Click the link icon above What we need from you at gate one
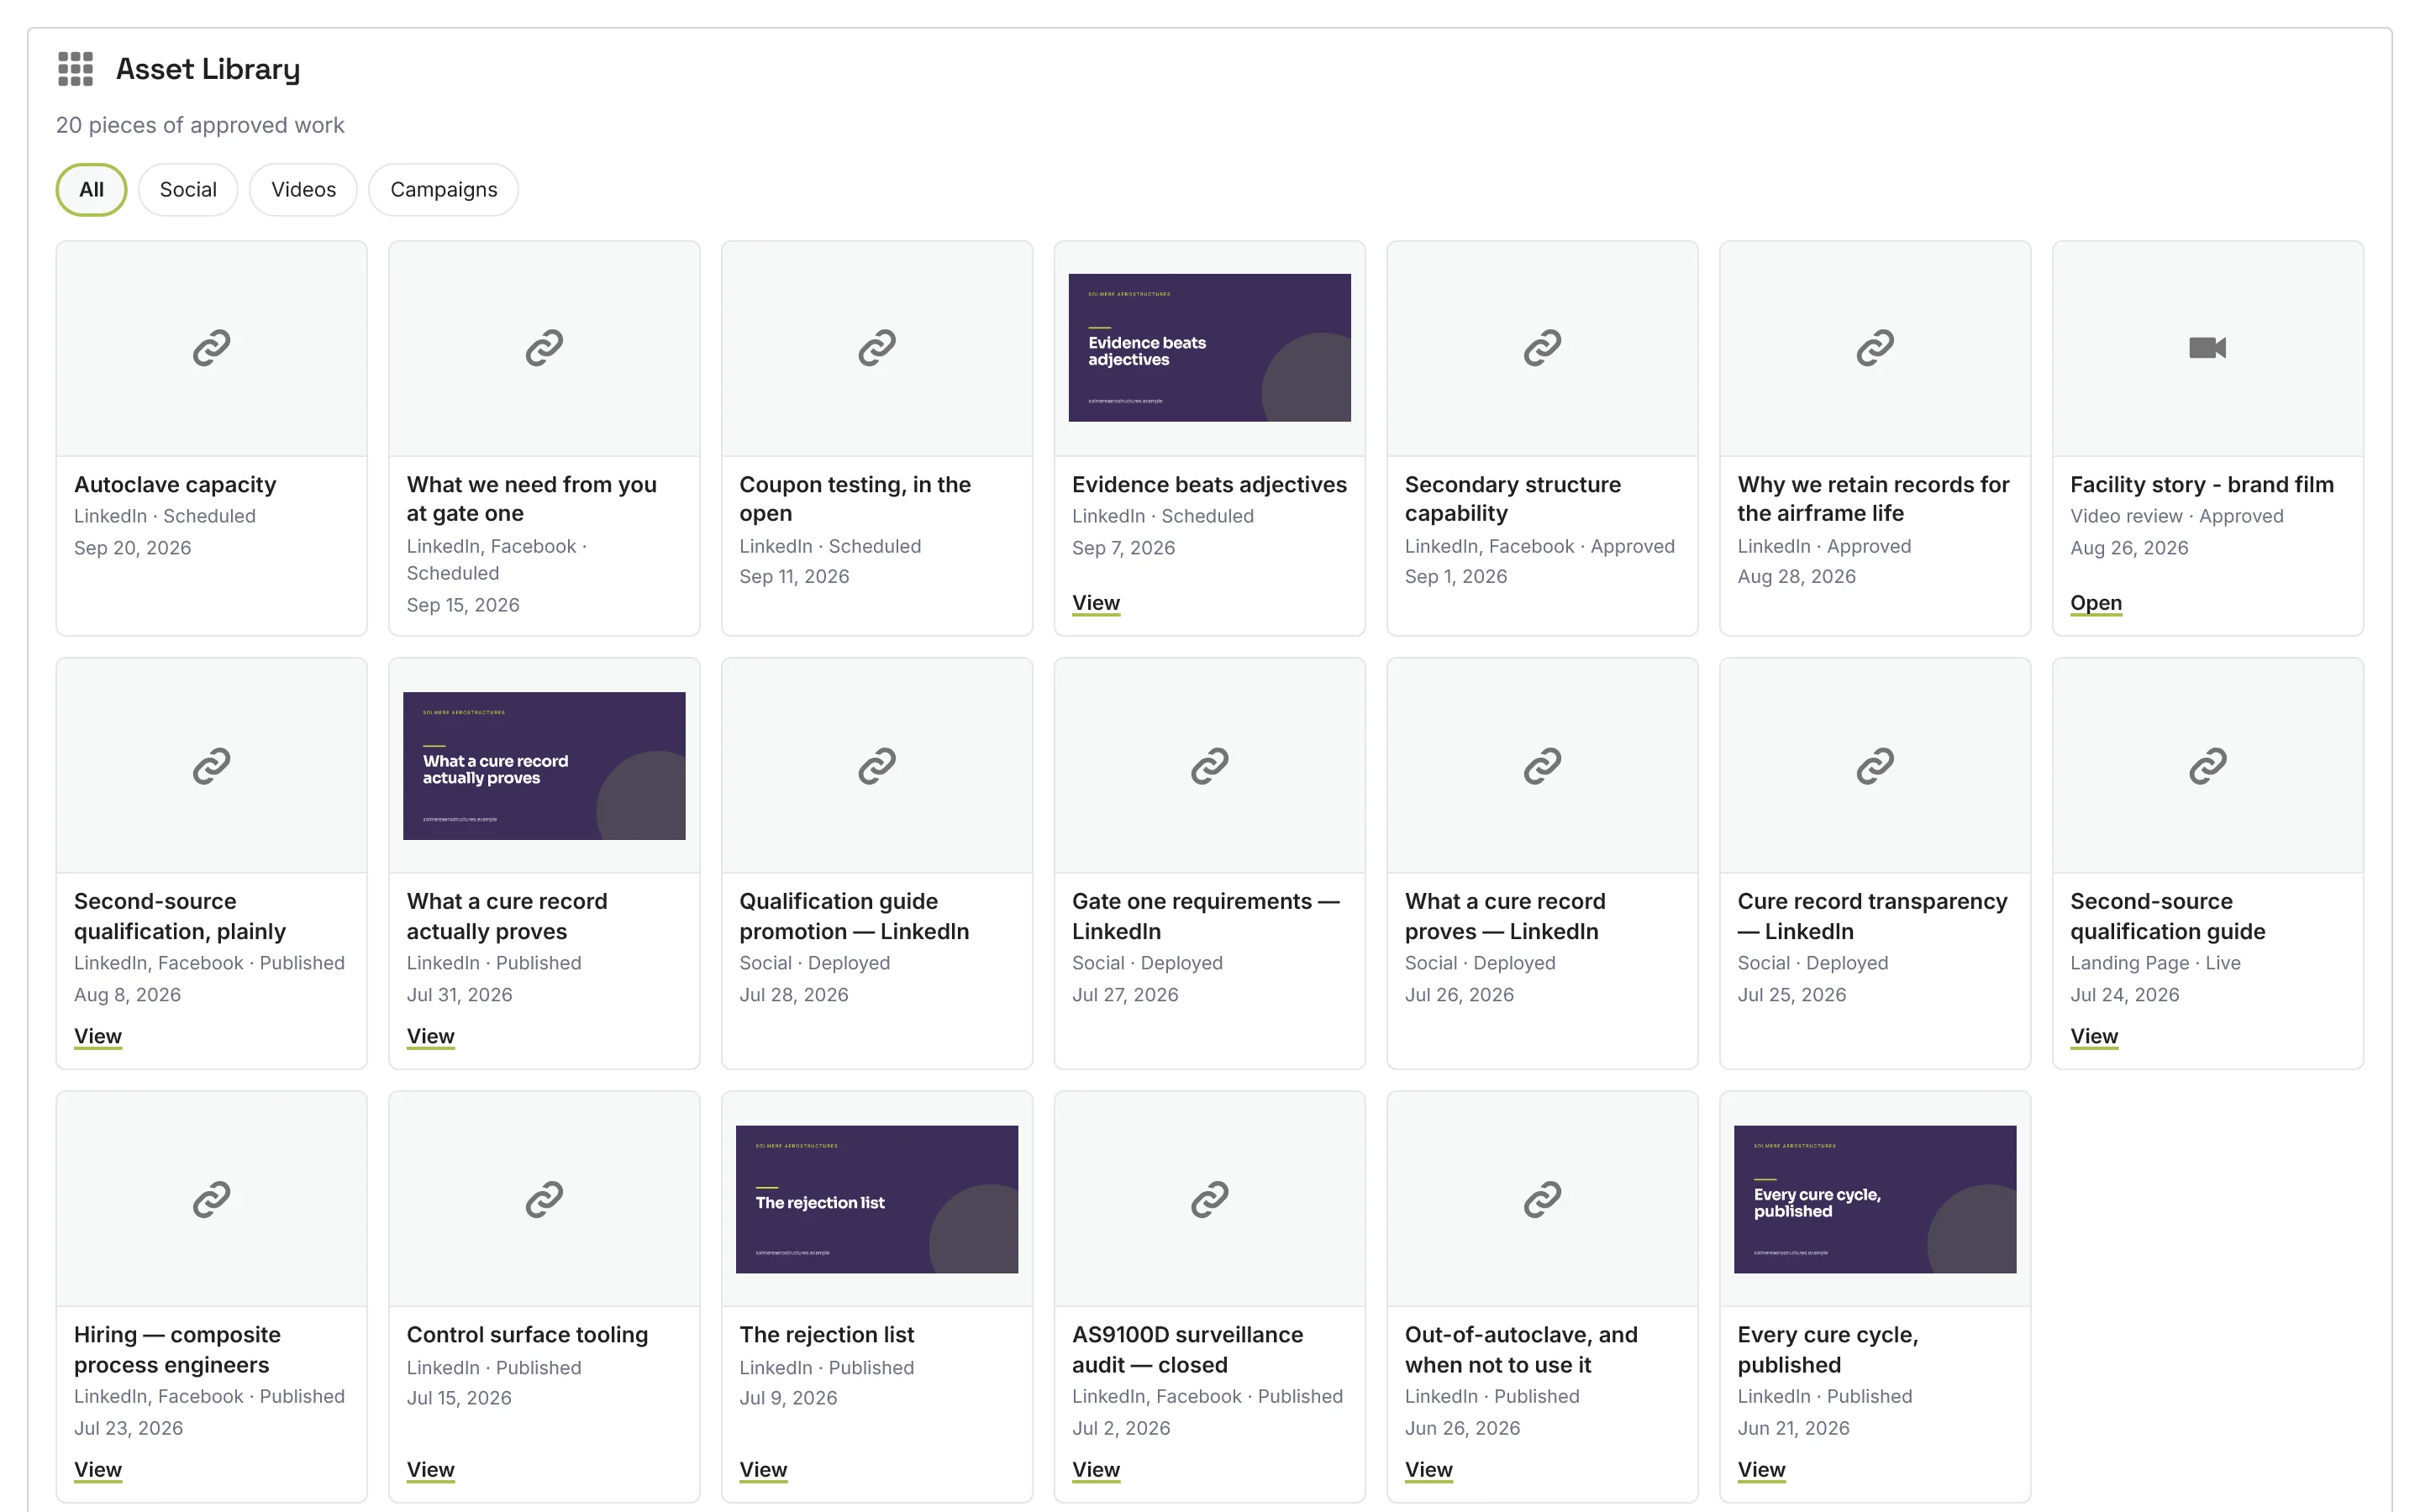 [x=544, y=348]
